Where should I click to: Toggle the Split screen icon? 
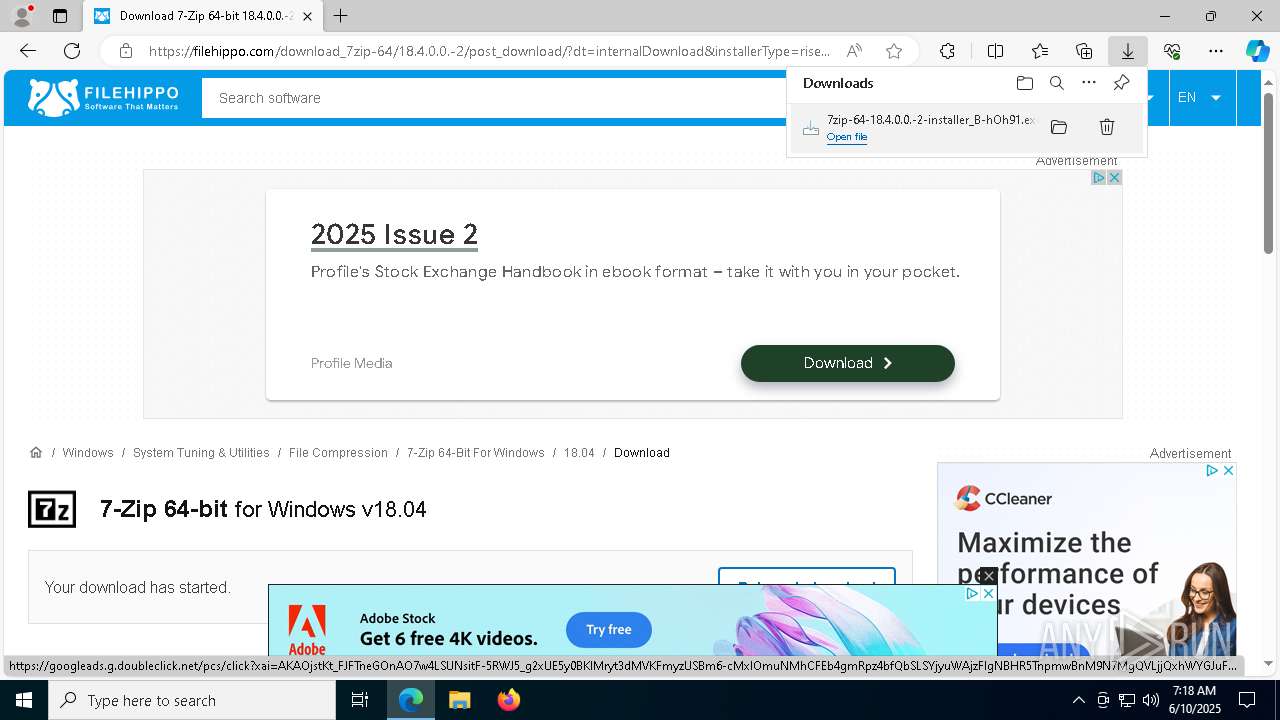(995, 51)
